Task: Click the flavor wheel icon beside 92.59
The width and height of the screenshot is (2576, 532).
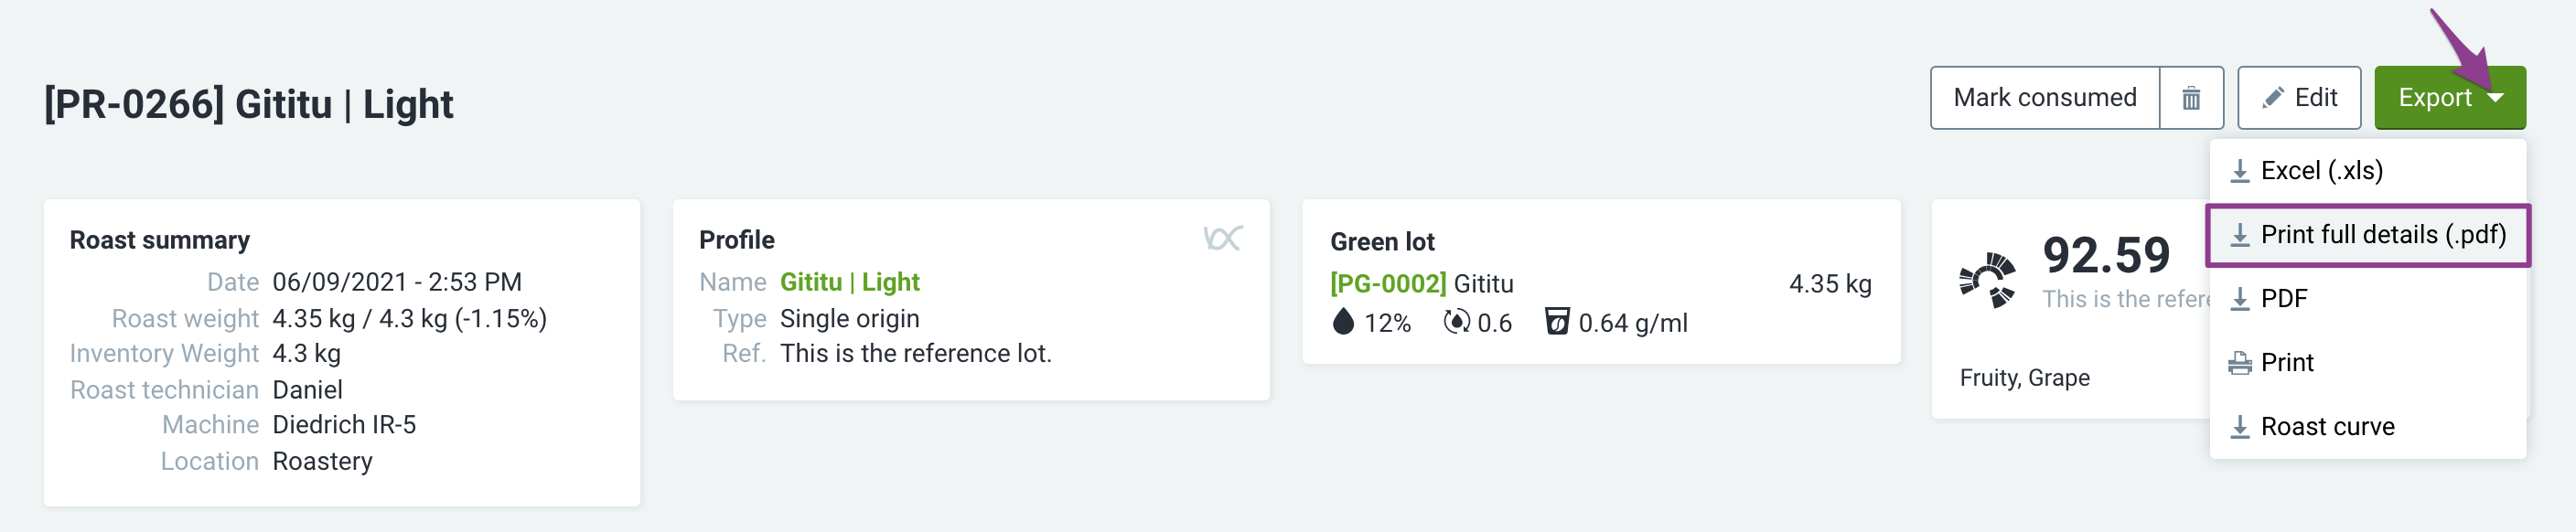Action: click(x=1986, y=280)
